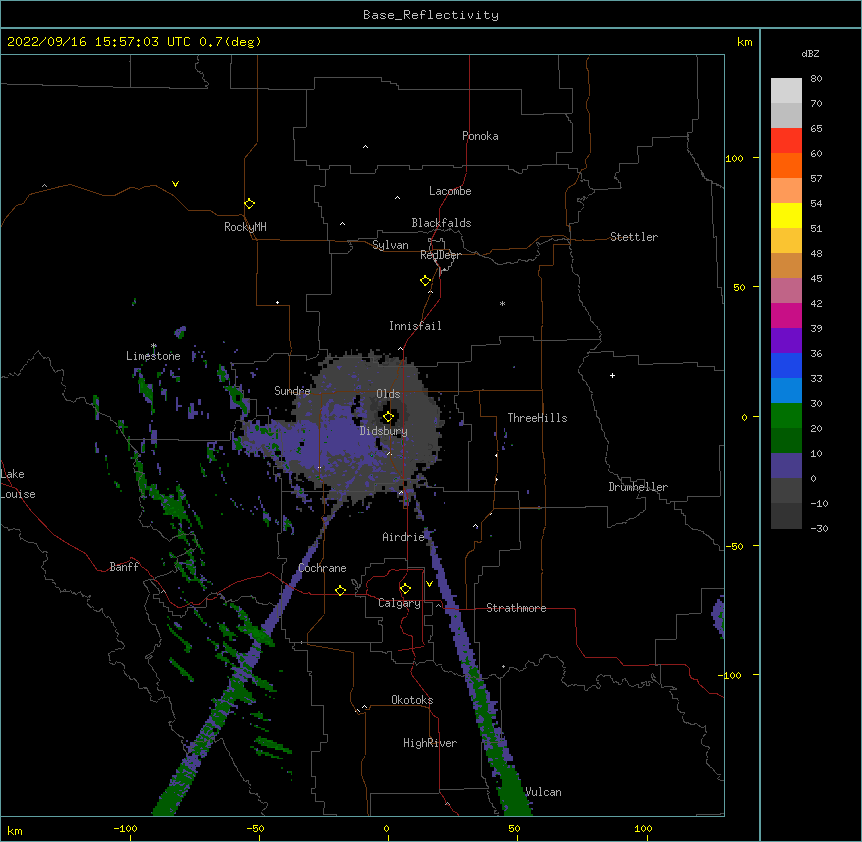Viewport: 862px width, 842px height.
Task: Click the -30 value on dBZ legend
Action: [819, 528]
